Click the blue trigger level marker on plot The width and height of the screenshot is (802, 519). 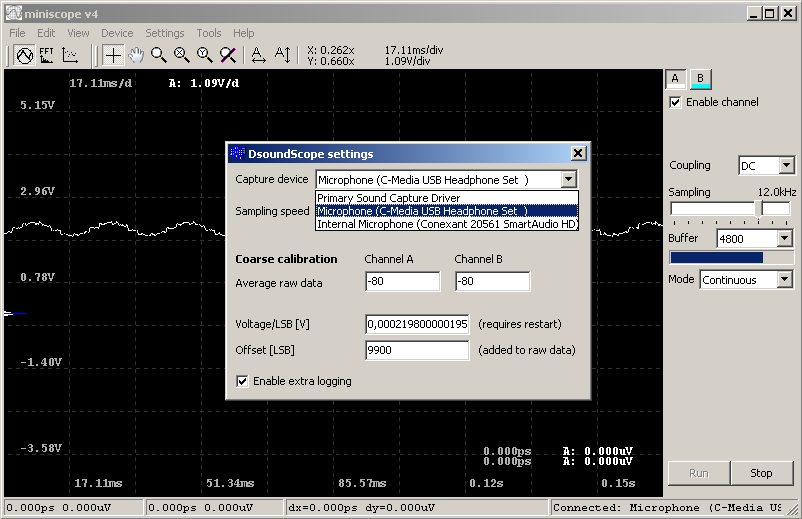point(14,313)
